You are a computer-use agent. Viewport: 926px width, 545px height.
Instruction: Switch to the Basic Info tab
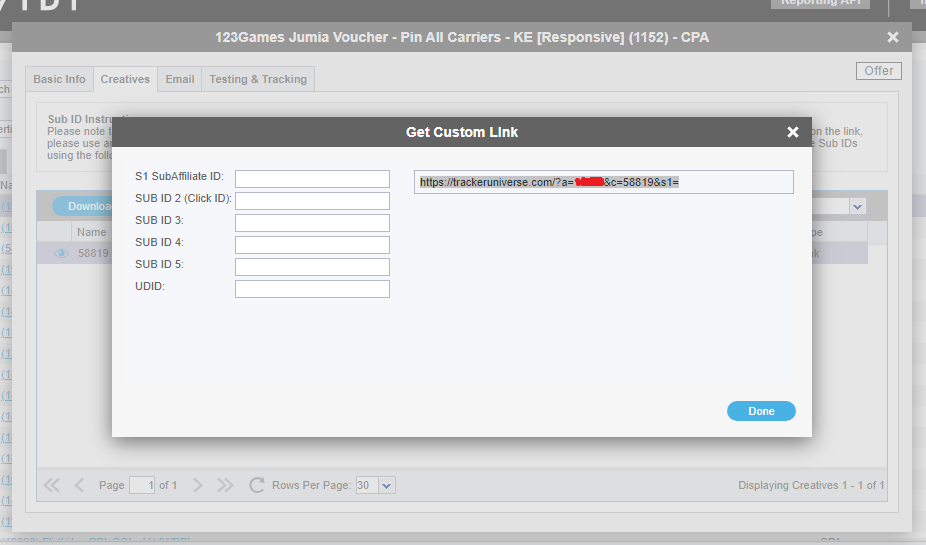click(59, 79)
